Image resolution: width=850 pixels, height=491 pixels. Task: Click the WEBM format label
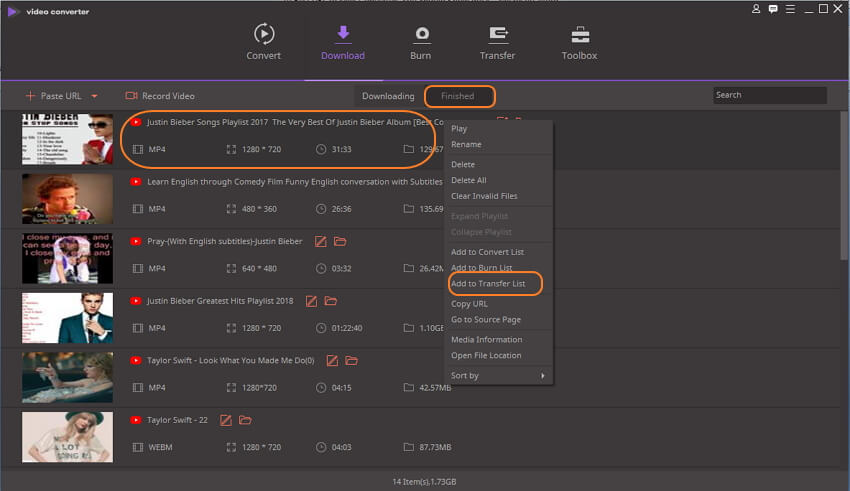click(160, 448)
